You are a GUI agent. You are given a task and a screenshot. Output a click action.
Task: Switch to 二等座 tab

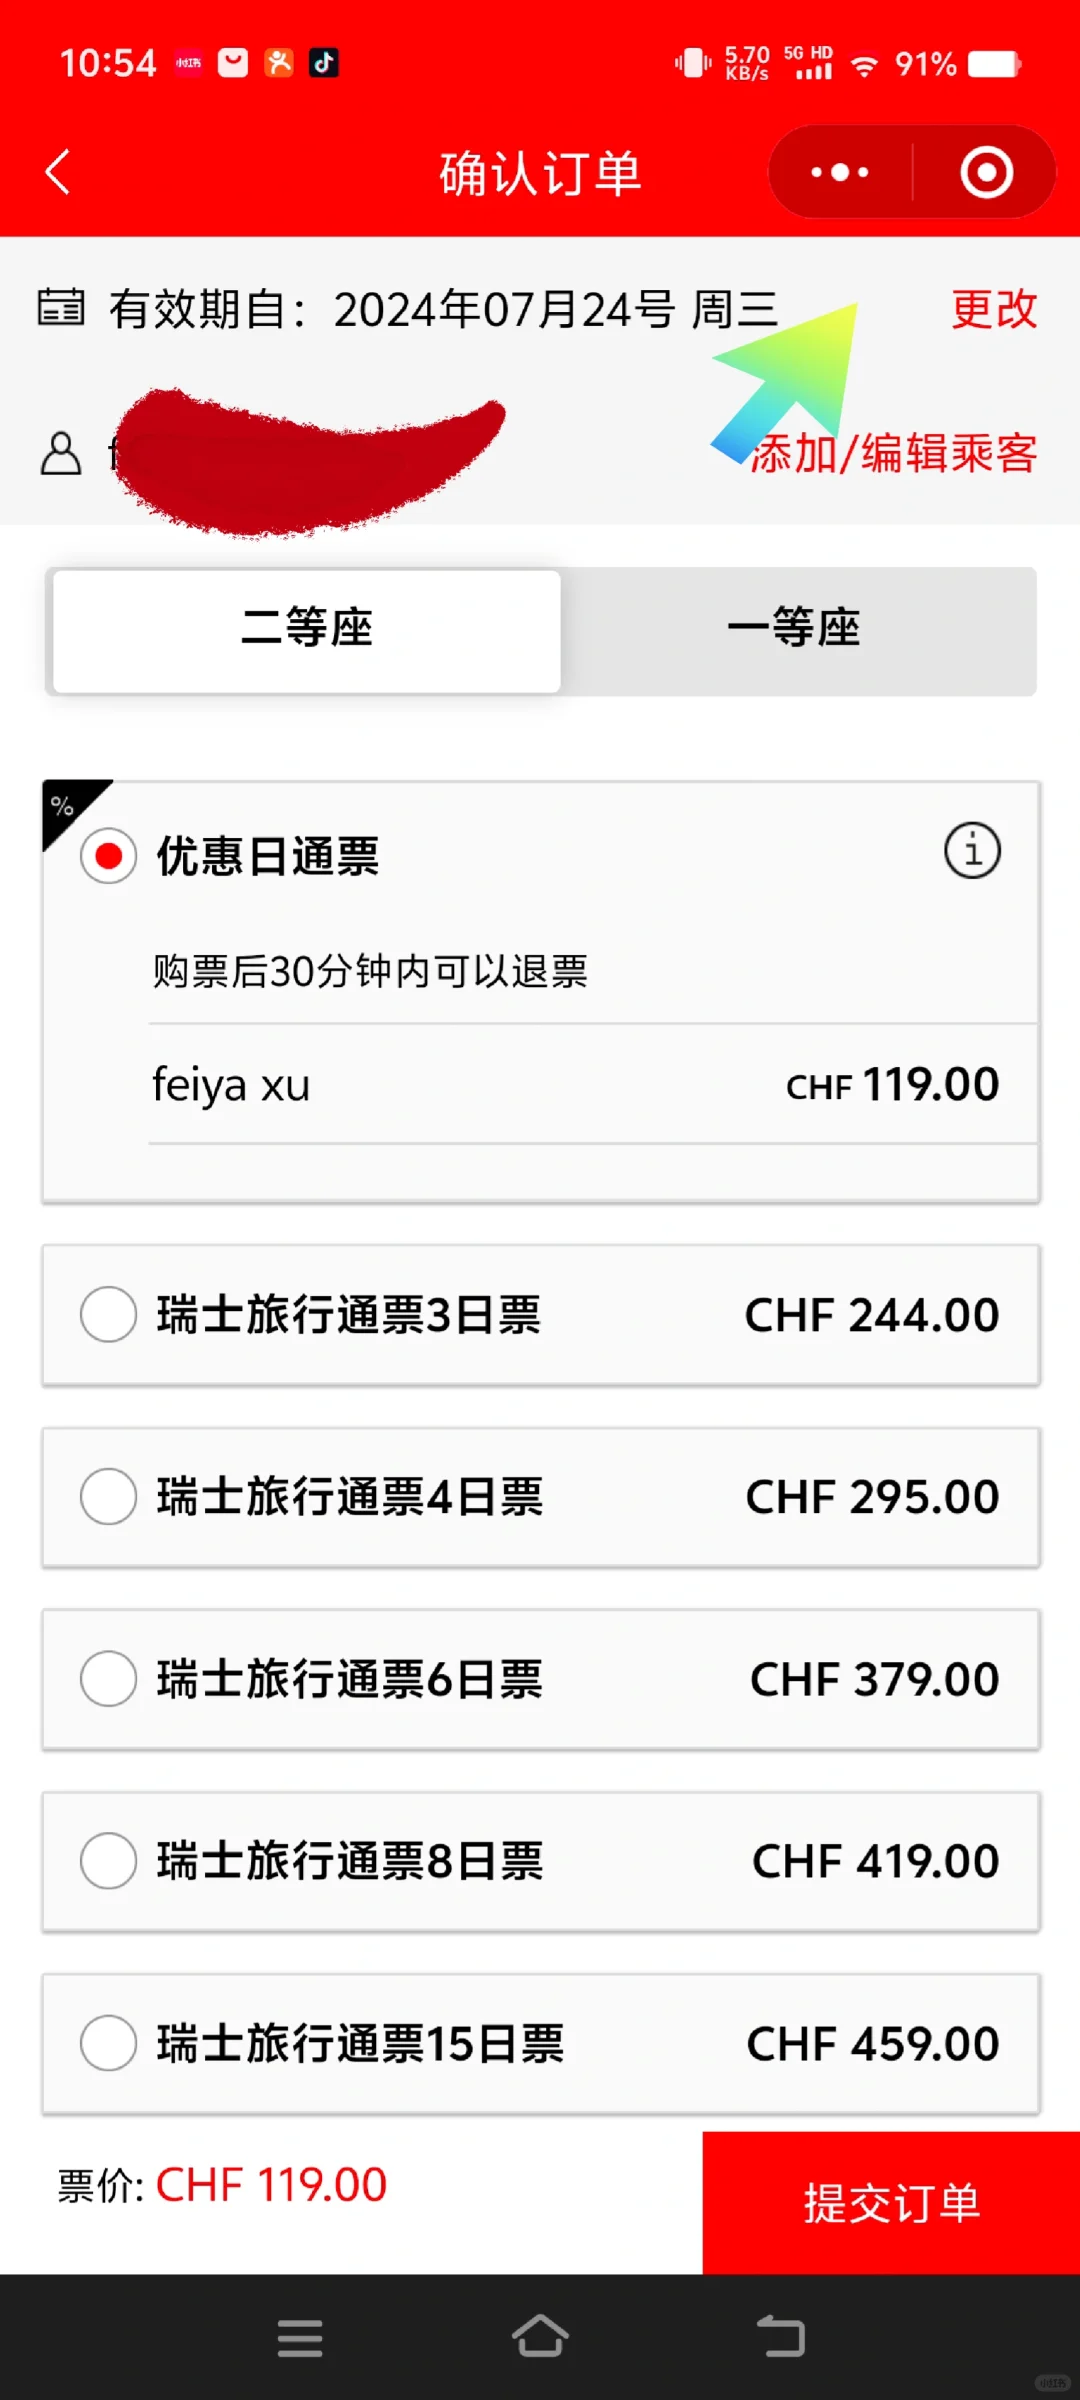[307, 629]
